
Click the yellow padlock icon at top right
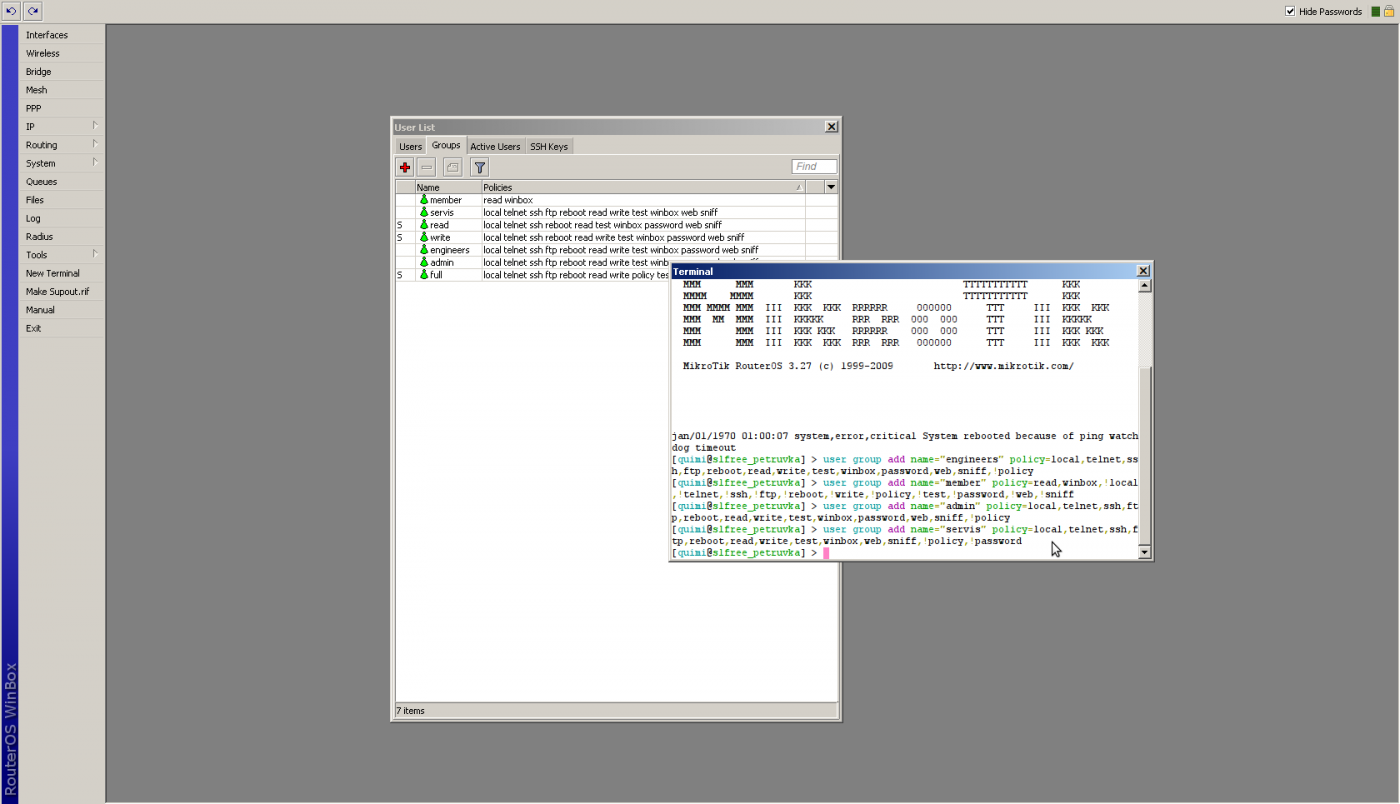pyautogui.click(x=1389, y=12)
